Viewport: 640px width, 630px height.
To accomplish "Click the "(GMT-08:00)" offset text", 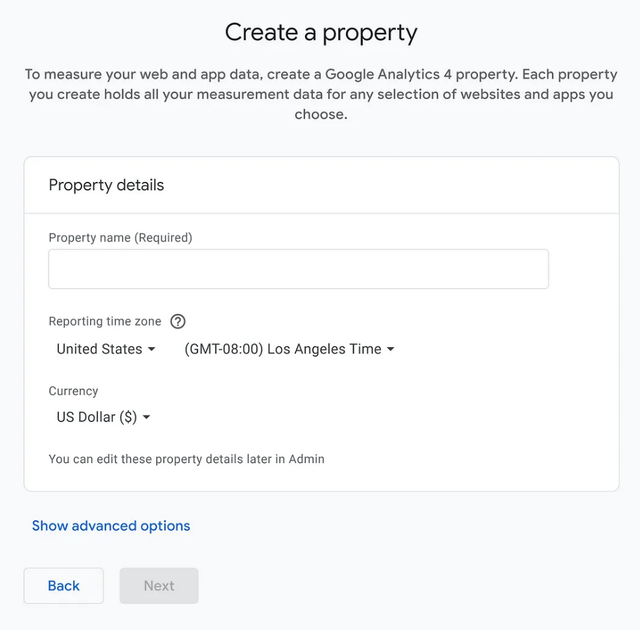I will click(x=224, y=349).
